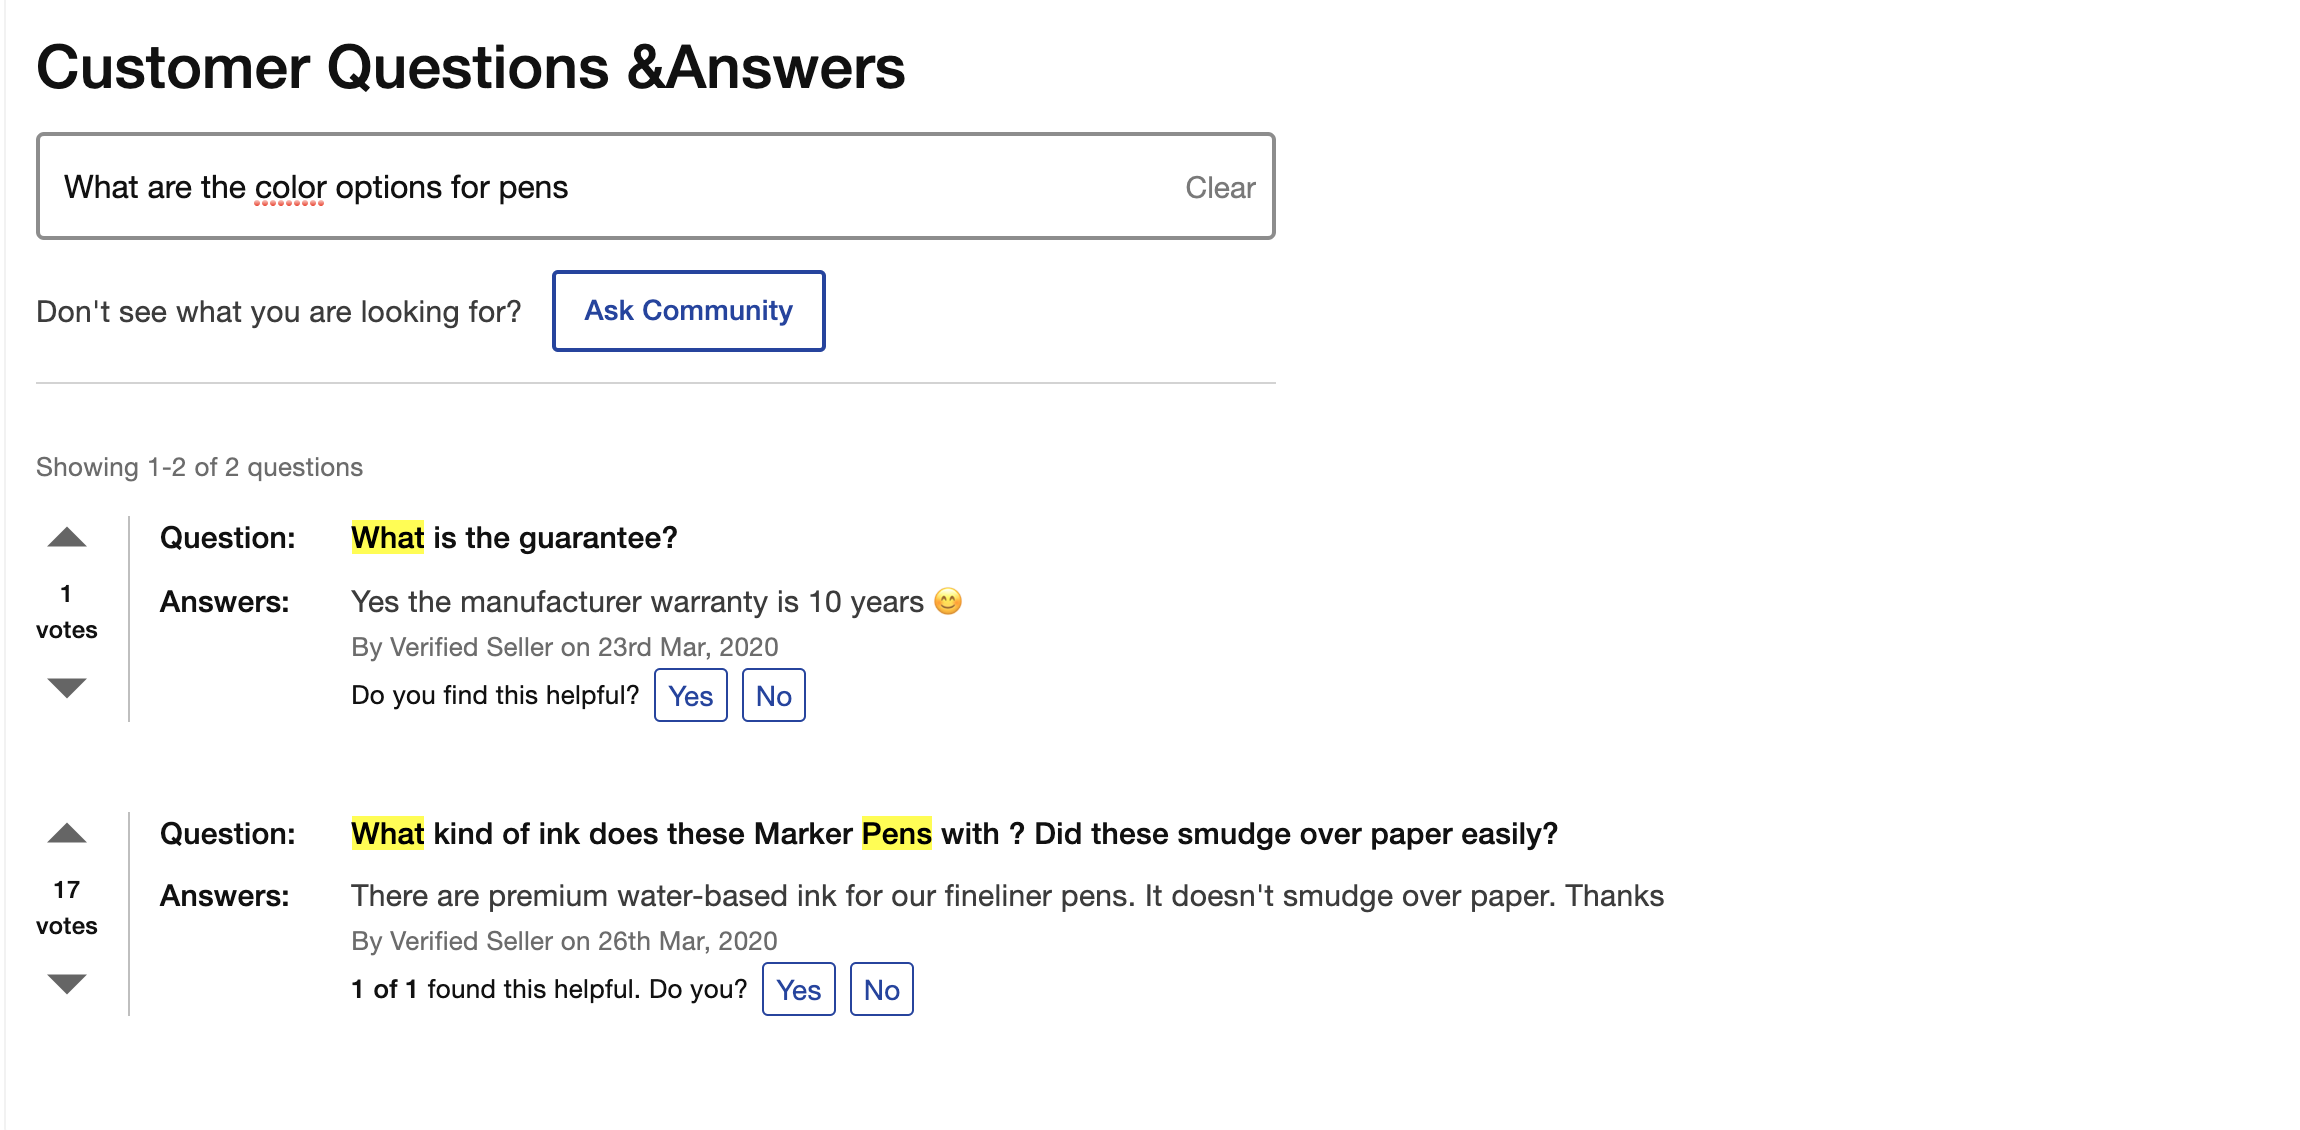Click the smiley emoji in warranty answer
Viewport: 2300px width, 1130px height.
(x=948, y=601)
